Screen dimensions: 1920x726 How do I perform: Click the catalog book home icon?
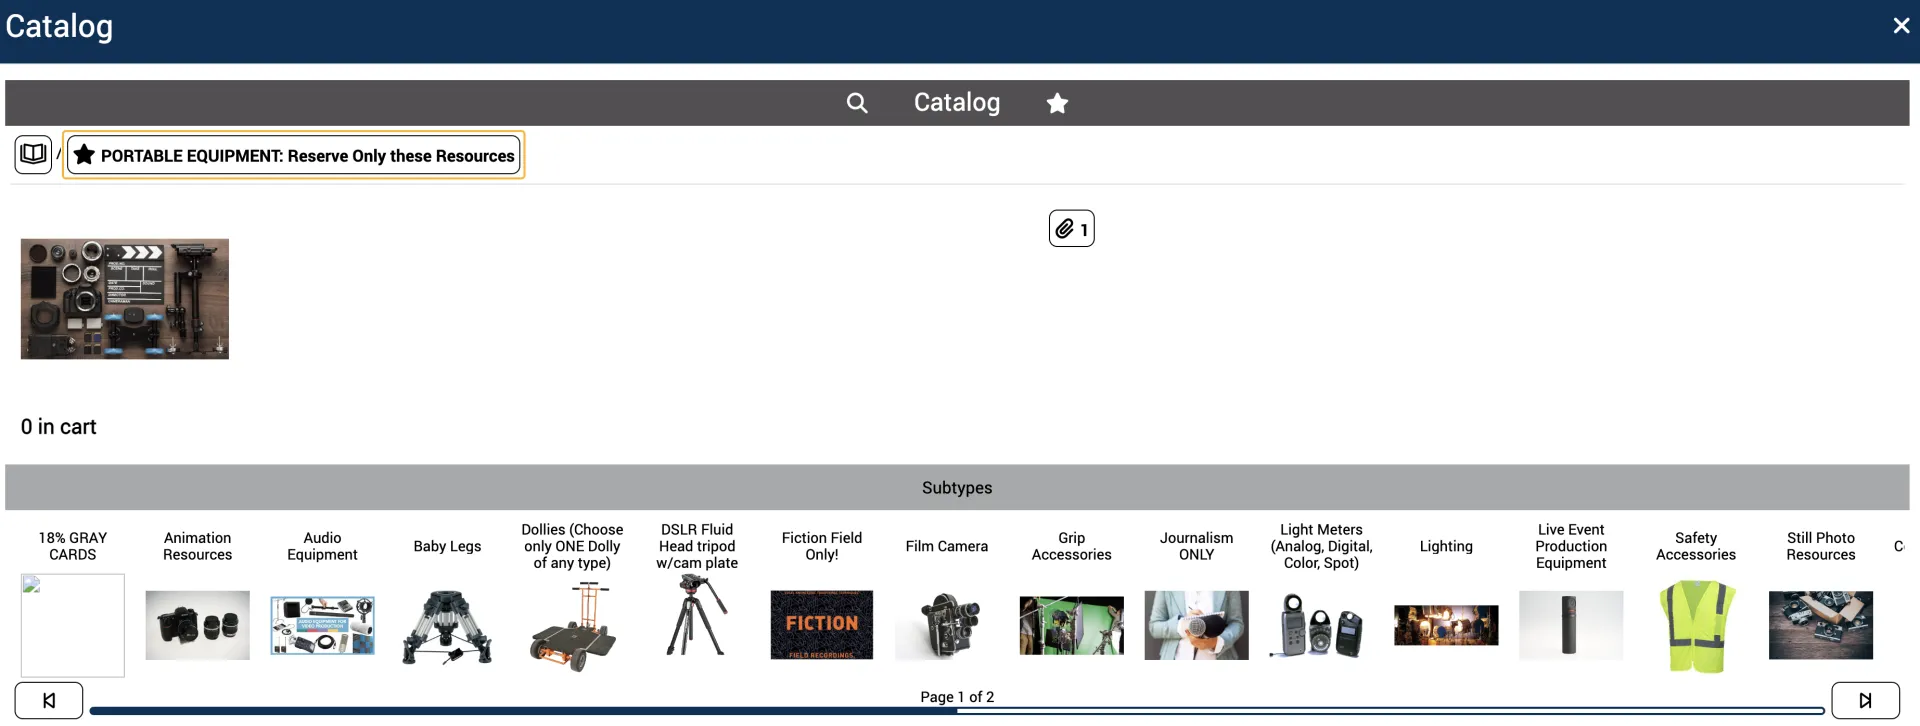pos(33,155)
